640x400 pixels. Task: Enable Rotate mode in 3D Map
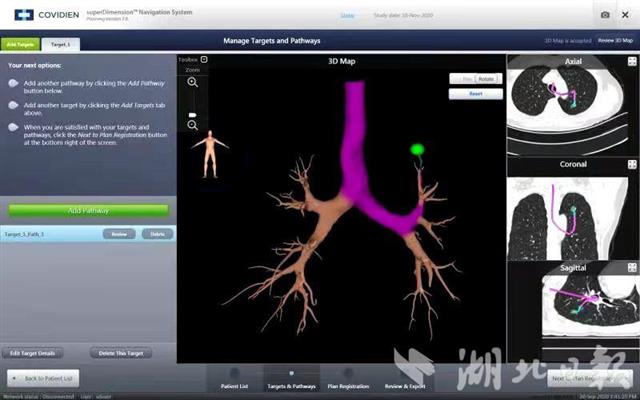[487, 78]
